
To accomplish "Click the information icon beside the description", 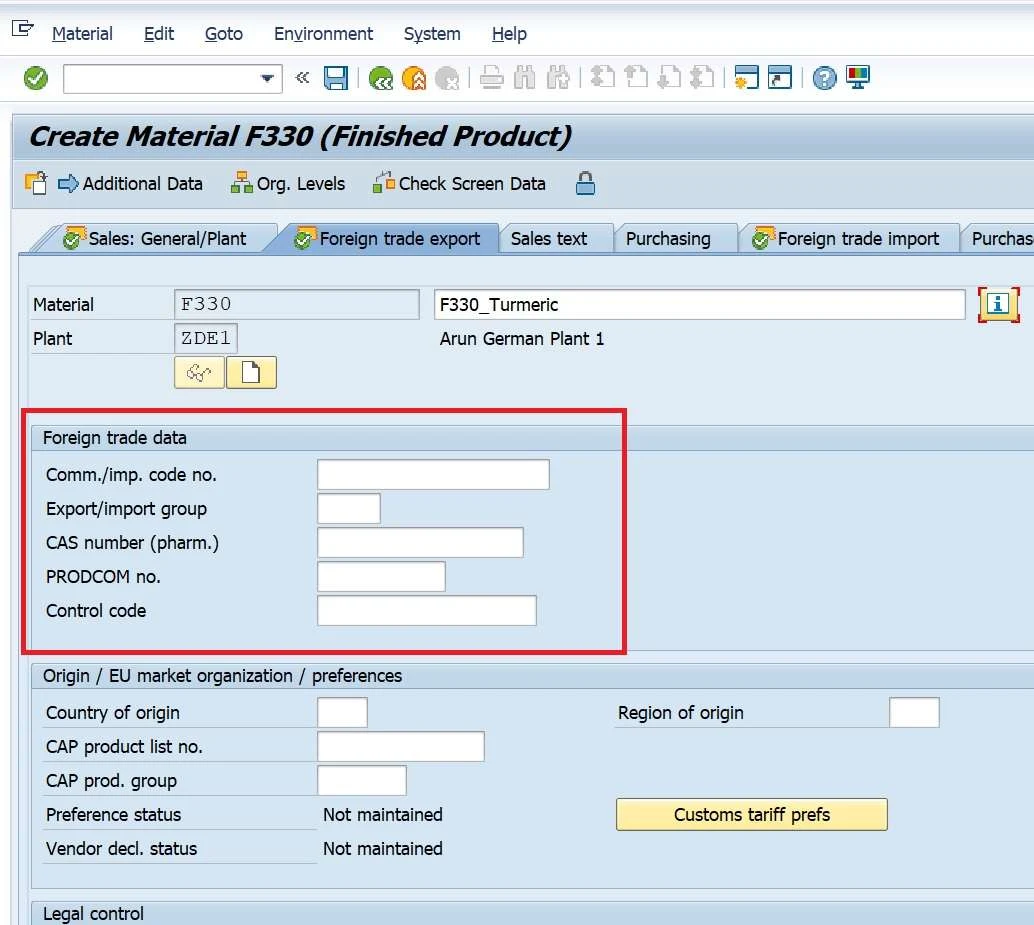I will pyautogui.click(x=998, y=304).
